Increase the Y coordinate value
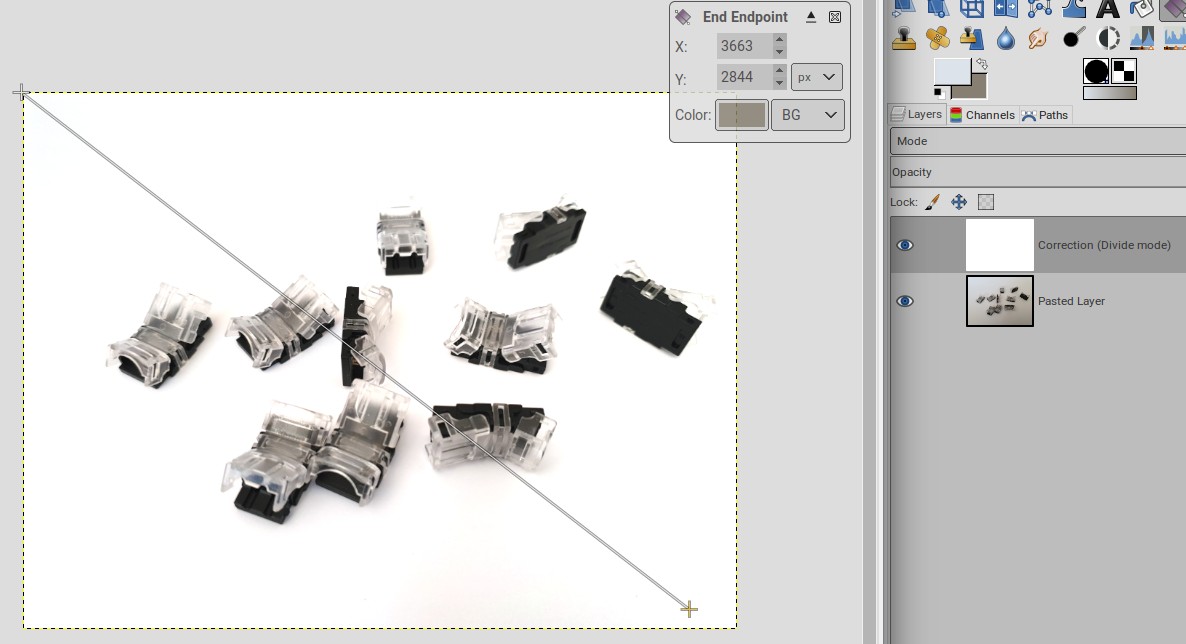The height and width of the screenshot is (644, 1186). pos(780,70)
